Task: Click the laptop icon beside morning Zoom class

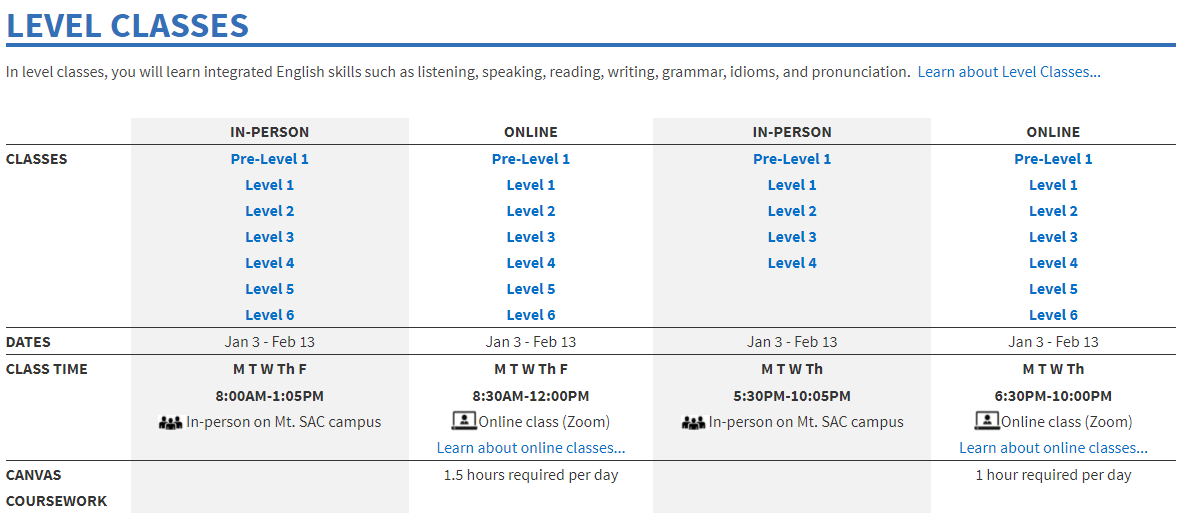Action: pos(464,421)
